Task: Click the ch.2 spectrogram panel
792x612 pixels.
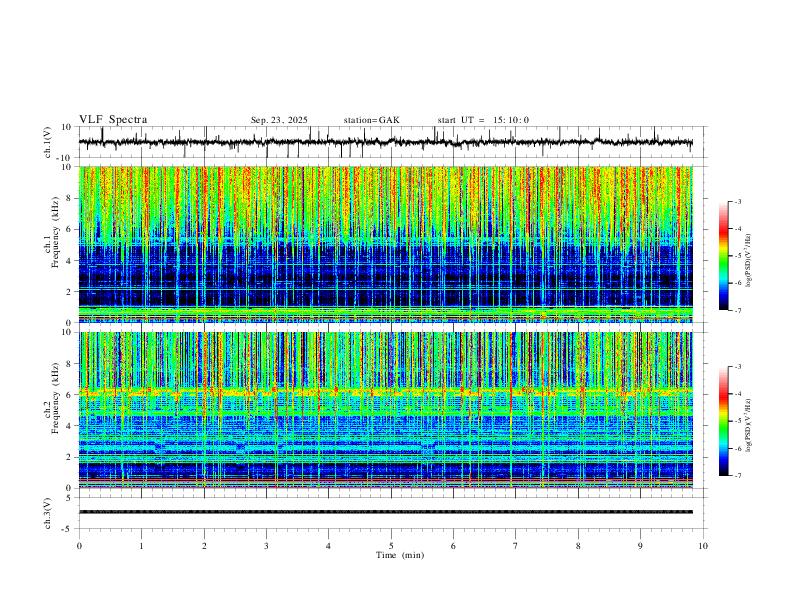Action: pos(386,410)
